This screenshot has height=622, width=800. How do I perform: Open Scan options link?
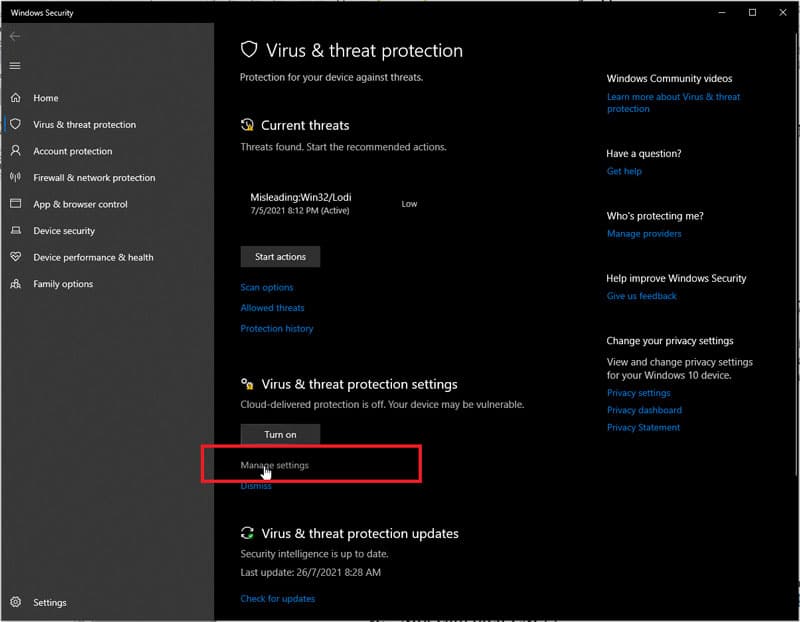pos(267,288)
